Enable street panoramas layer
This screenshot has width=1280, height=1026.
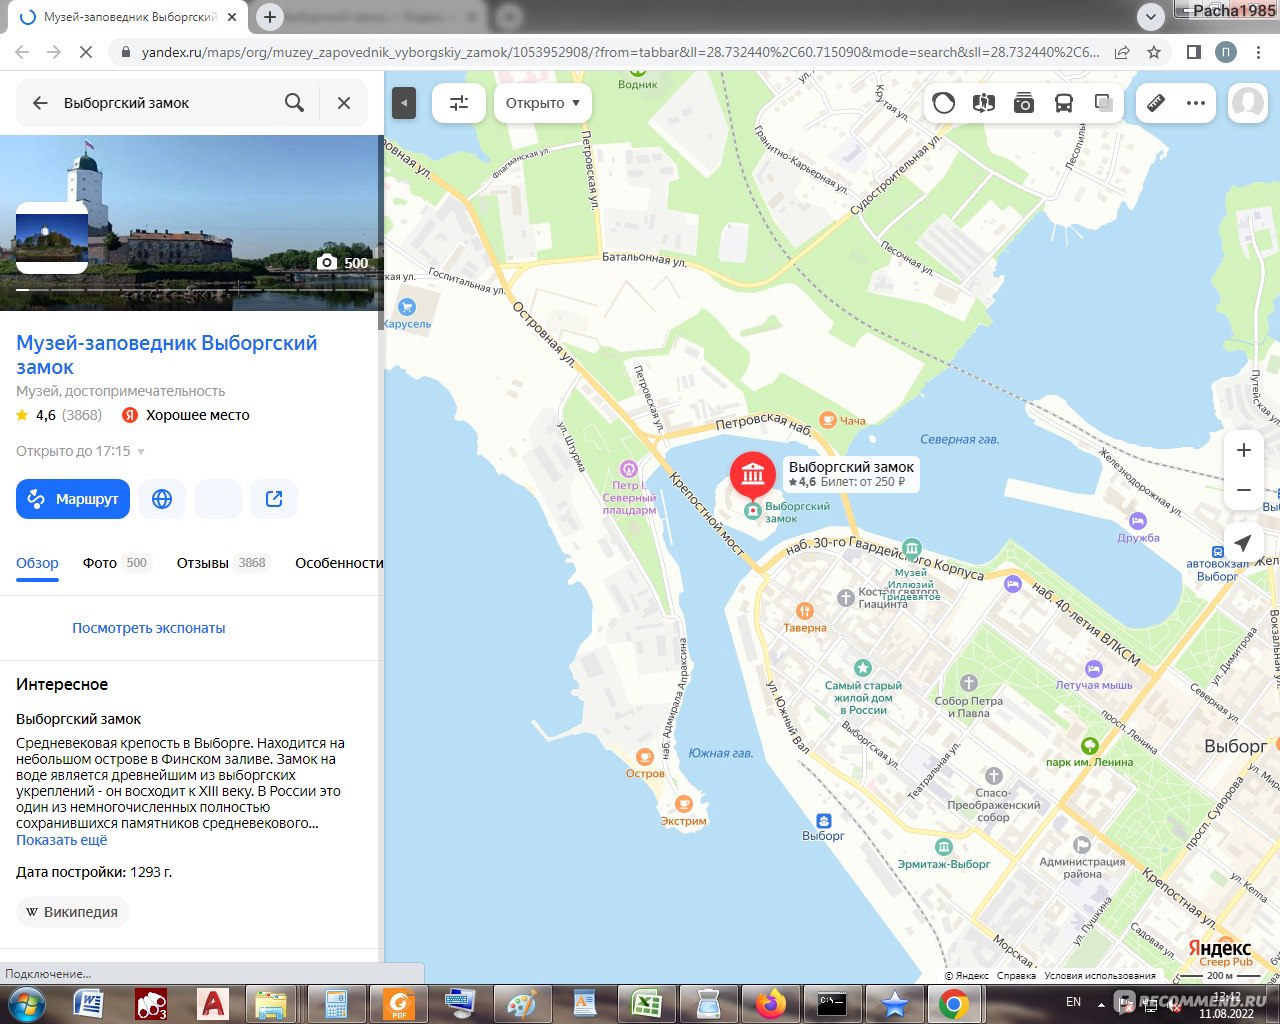[984, 103]
